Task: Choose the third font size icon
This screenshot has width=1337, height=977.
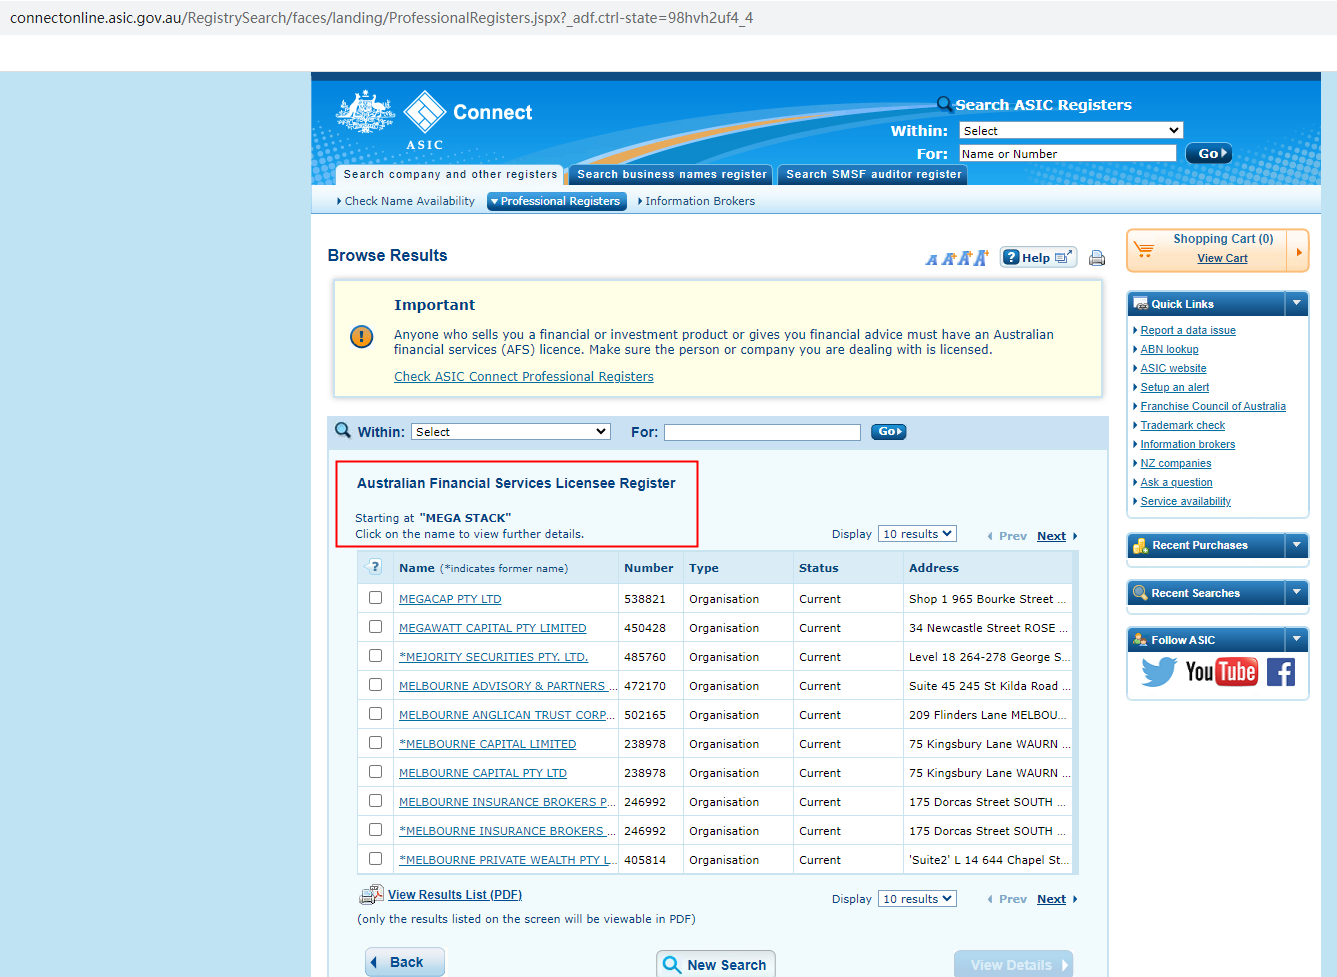Action: coord(964,258)
